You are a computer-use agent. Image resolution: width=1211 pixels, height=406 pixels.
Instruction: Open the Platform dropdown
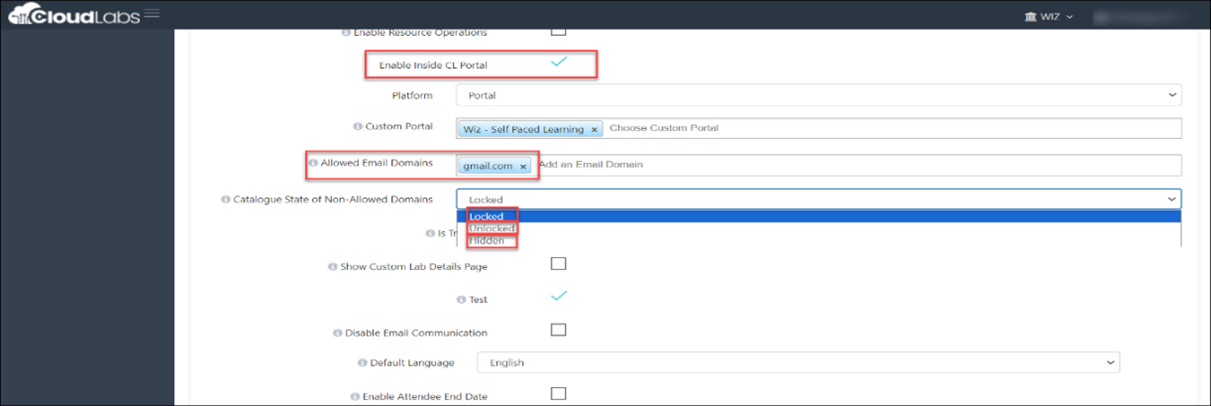coord(818,96)
